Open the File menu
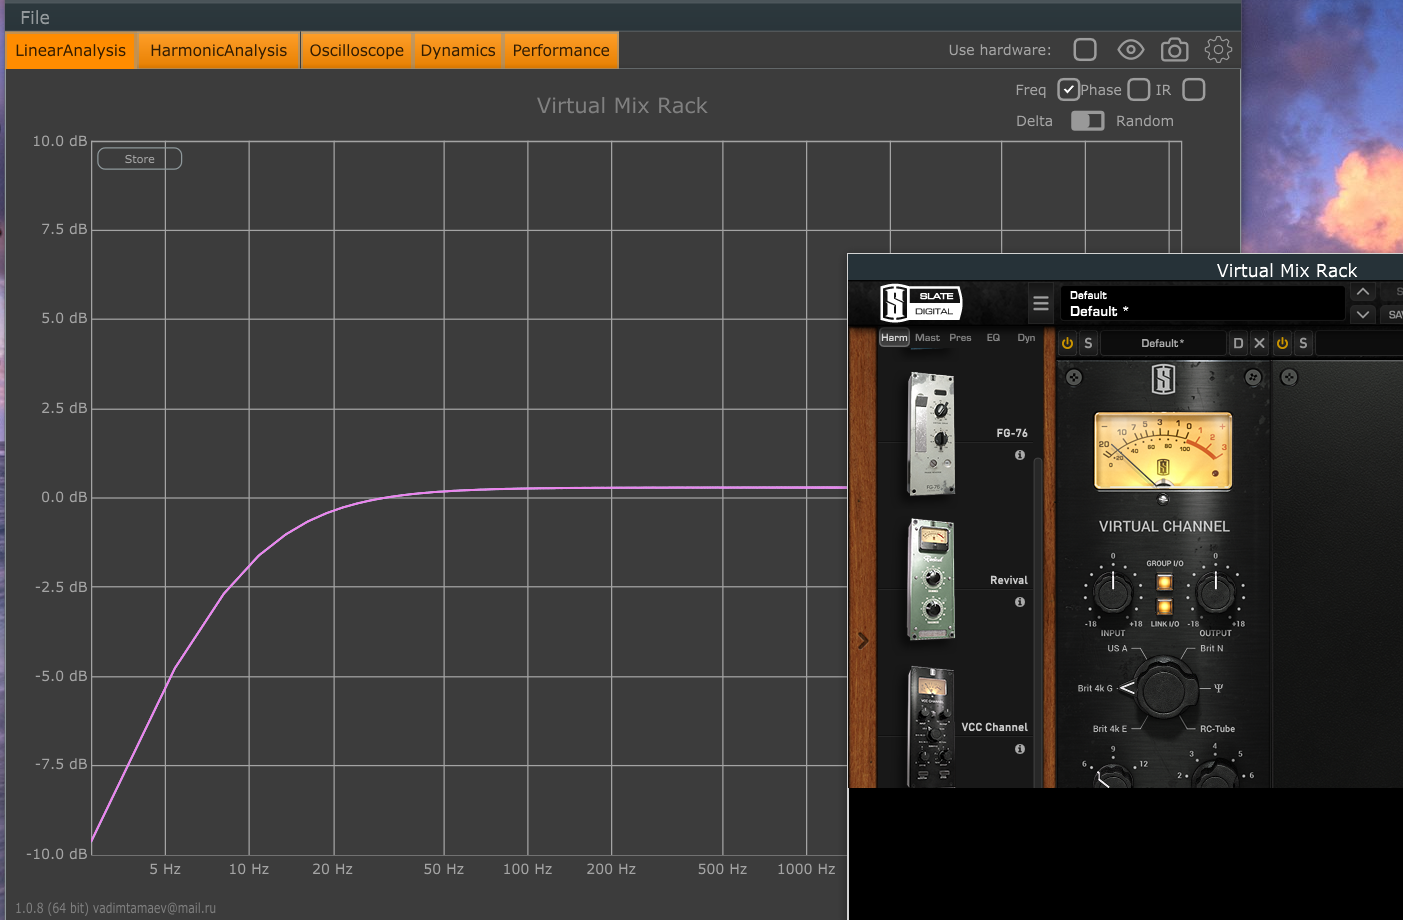Screen dimensions: 1403x920 pos(35,17)
